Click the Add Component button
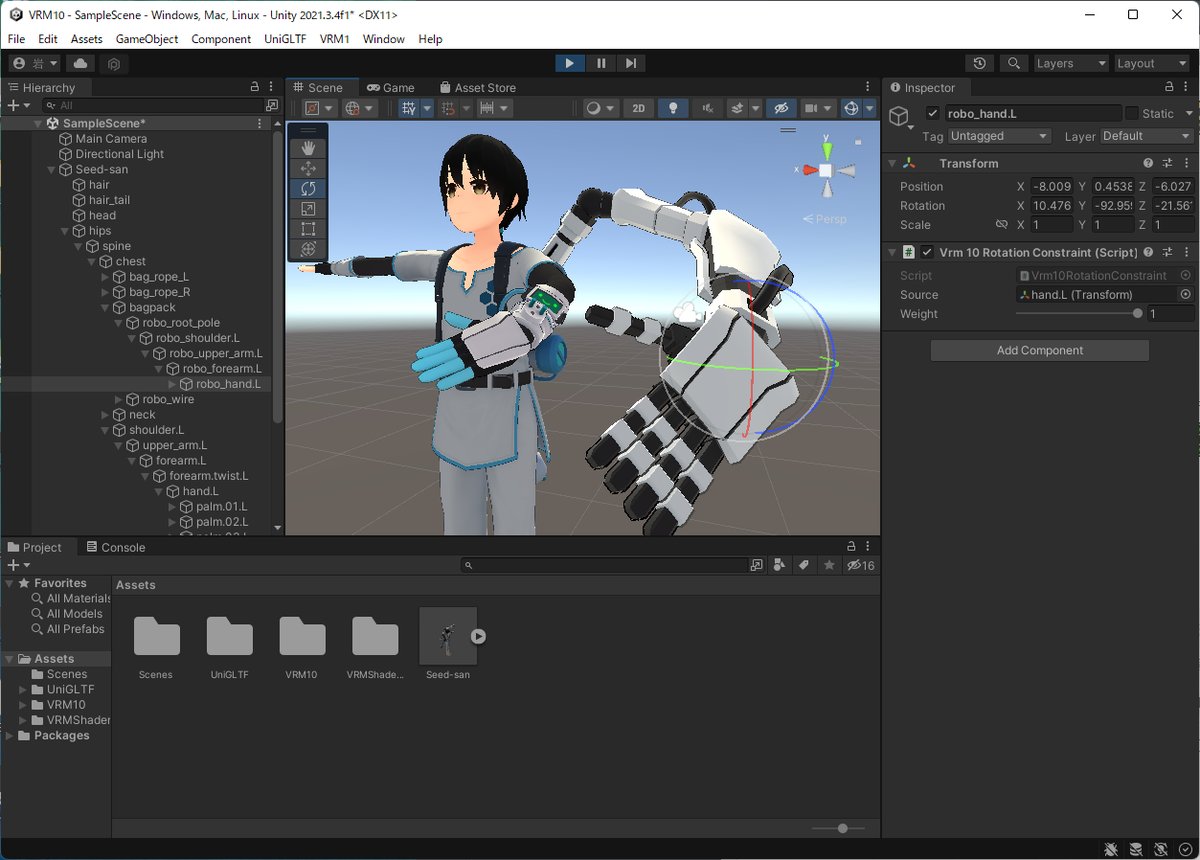 1039,350
